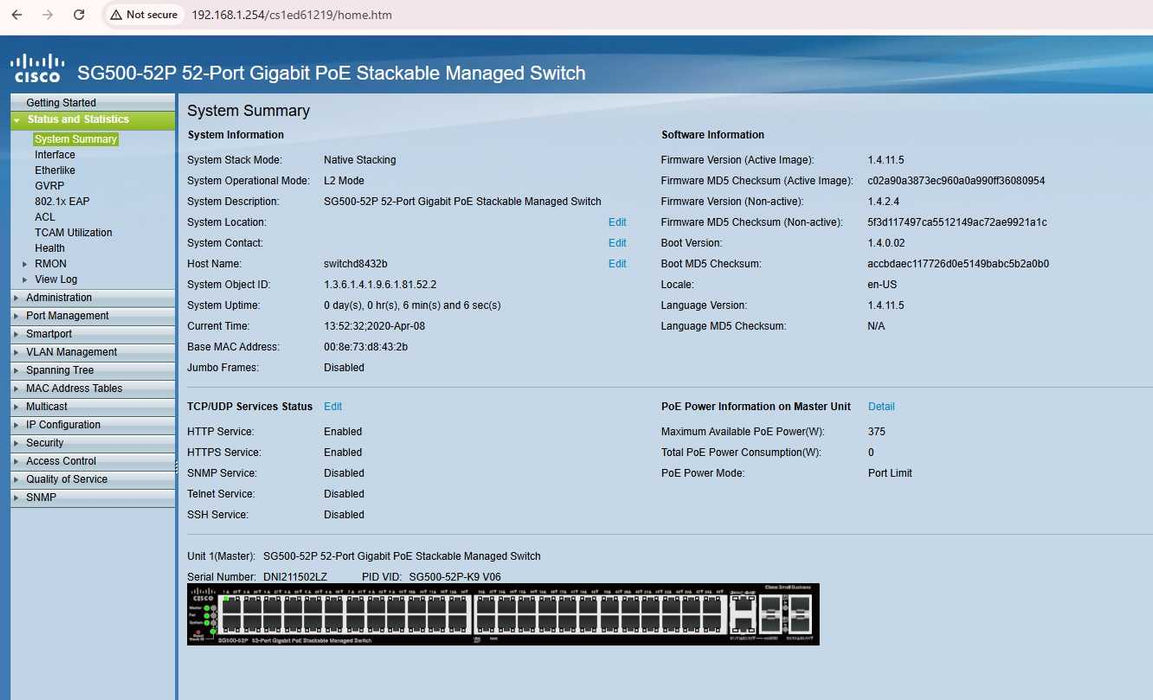Click the browser forward arrow
The width and height of the screenshot is (1153, 700).
click(x=48, y=15)
